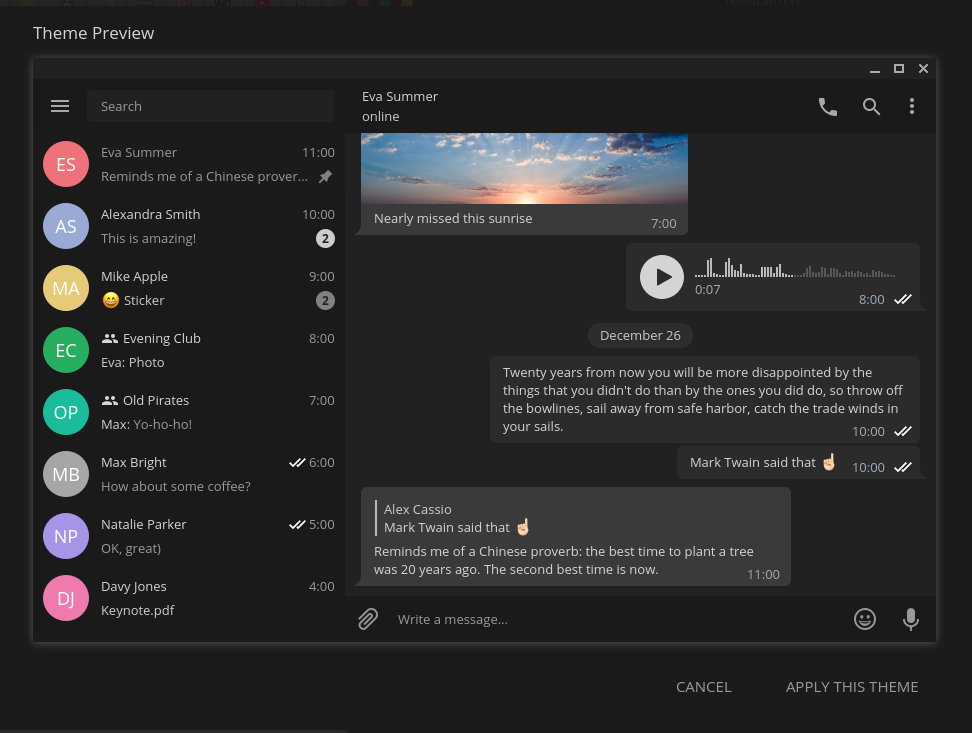Click Cancel in Theme Preview

pyautogui.click(x=704, y=687)
